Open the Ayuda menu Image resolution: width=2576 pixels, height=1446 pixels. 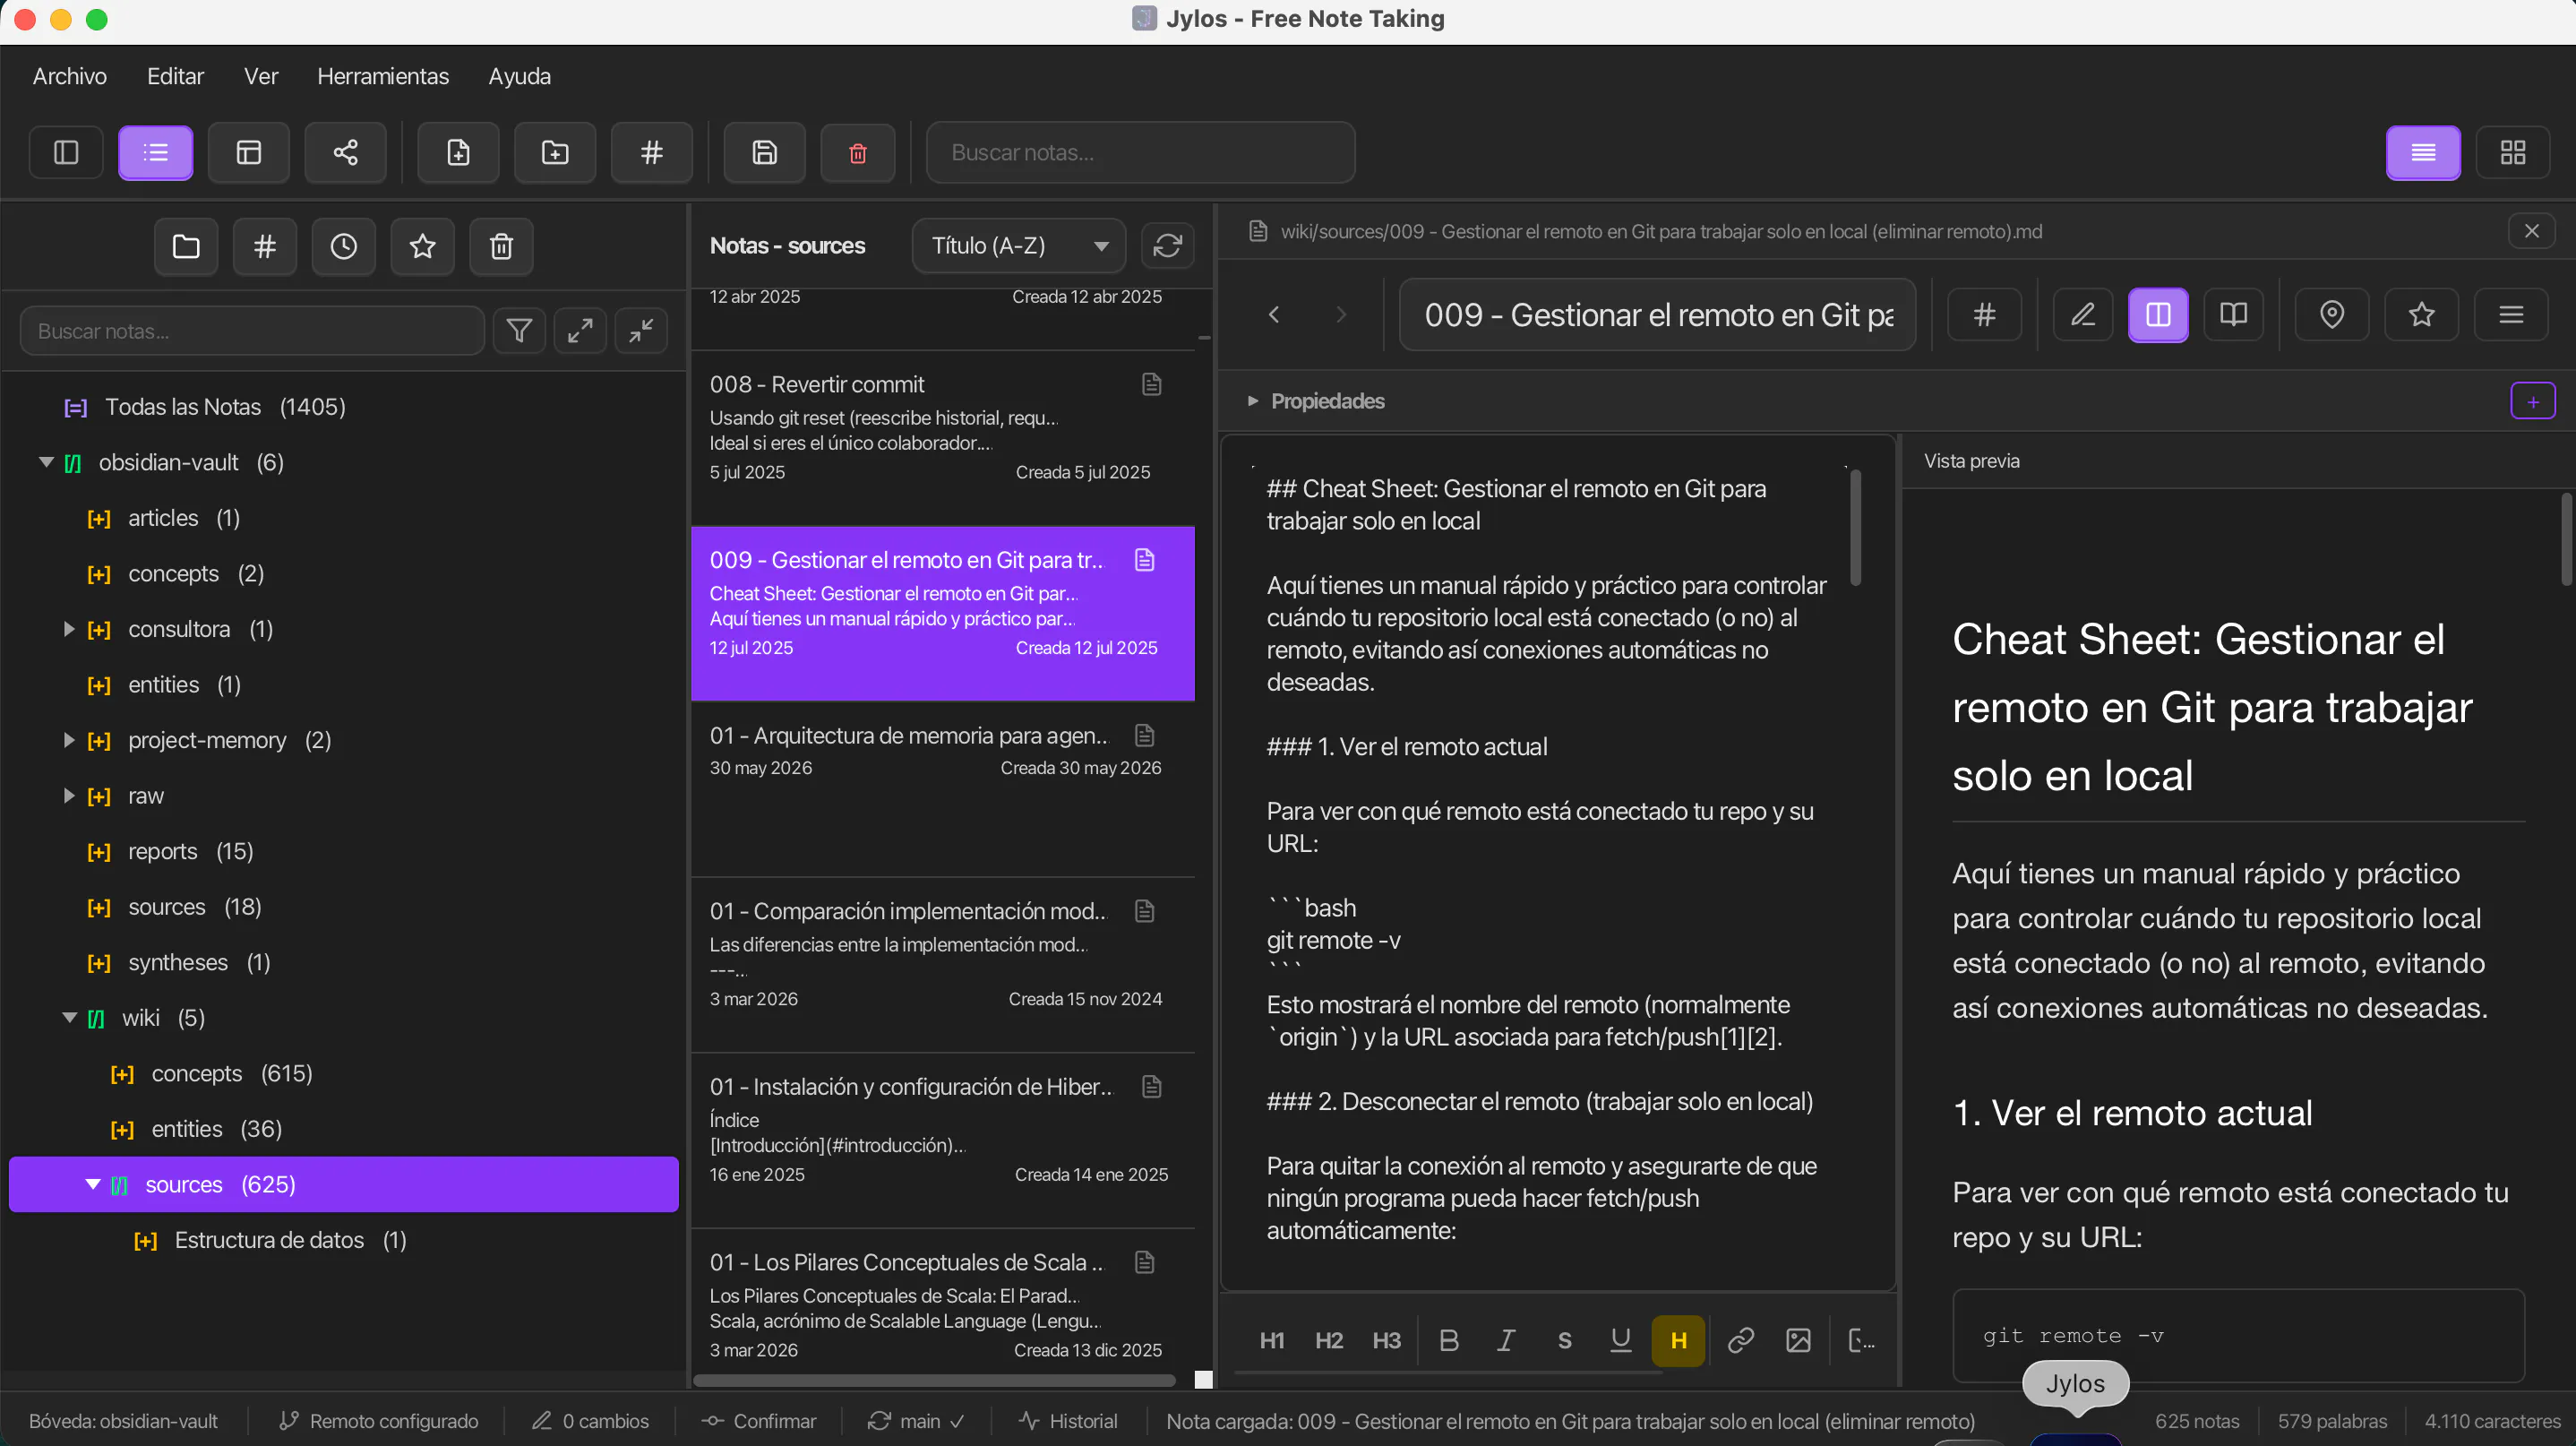[520, 76]
